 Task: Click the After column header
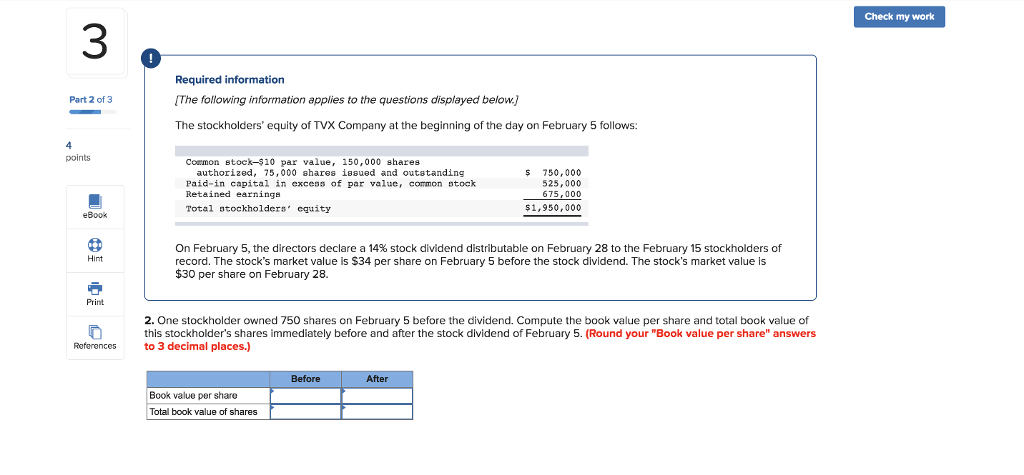click(x=377, y=379)
